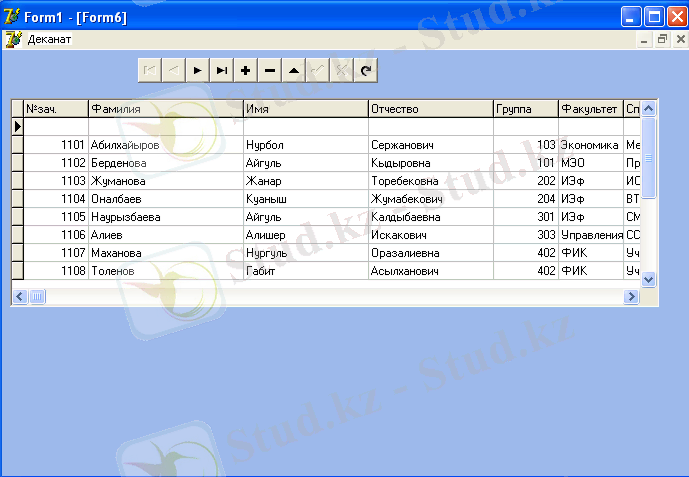Edit the current record with triangle button
The width and height of the screenshot is (689, 477).
pyautogui.click(x=294, y=70)
